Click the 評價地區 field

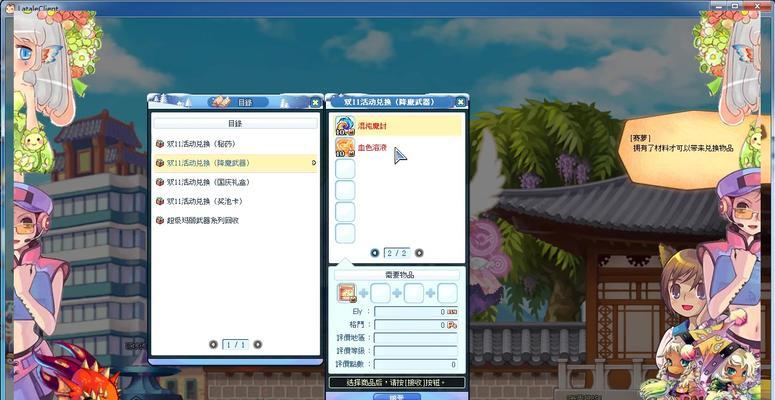[416, 338]
